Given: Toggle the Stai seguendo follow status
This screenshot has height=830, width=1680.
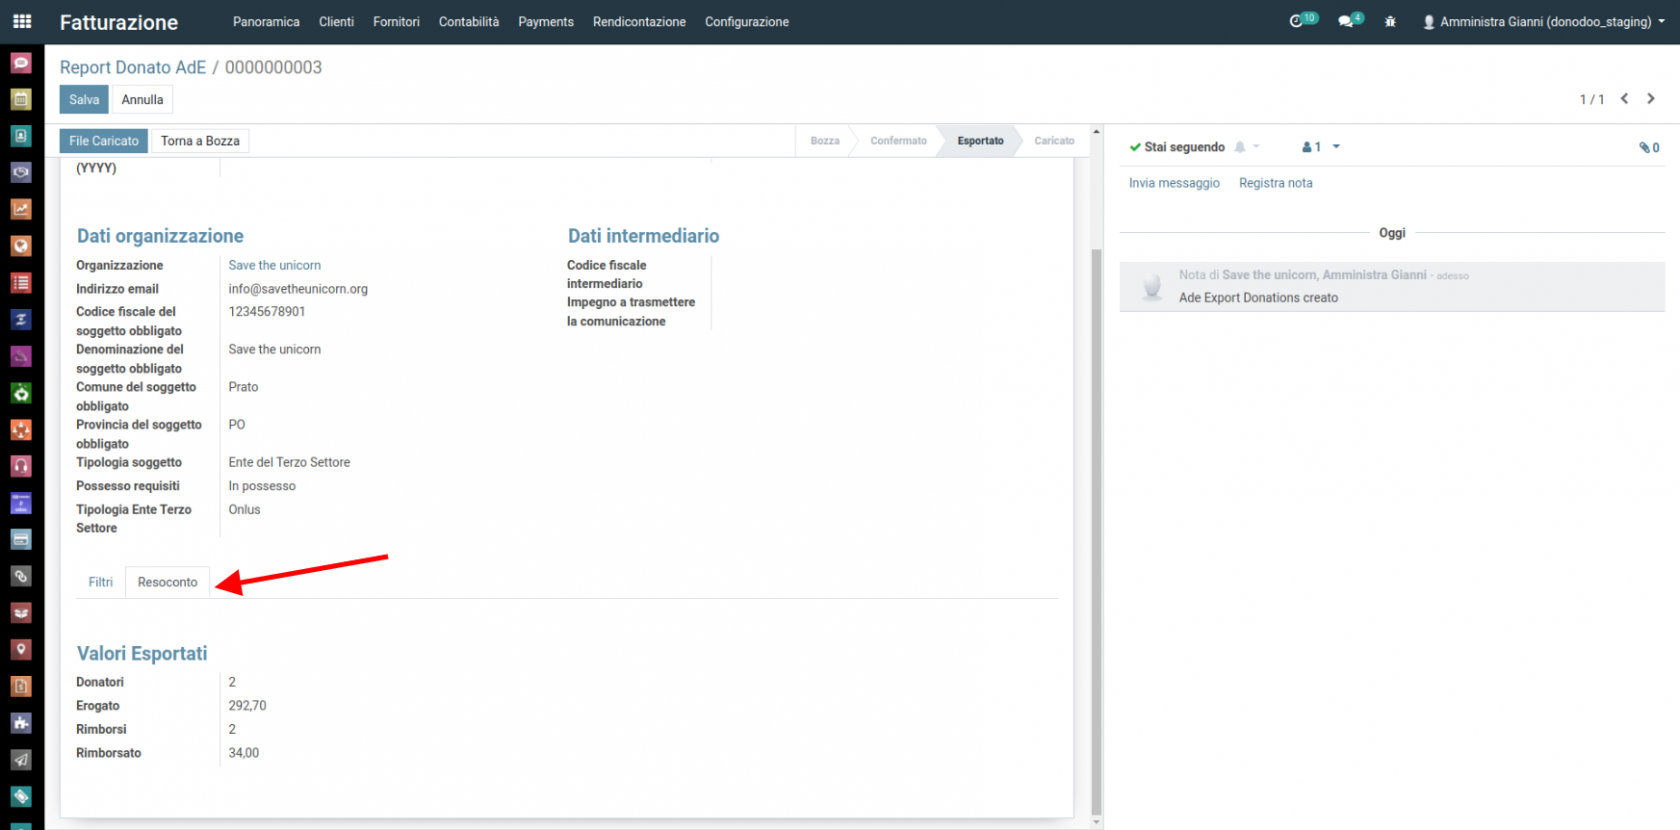Looking at the screenshot, I should (1177, 147).
